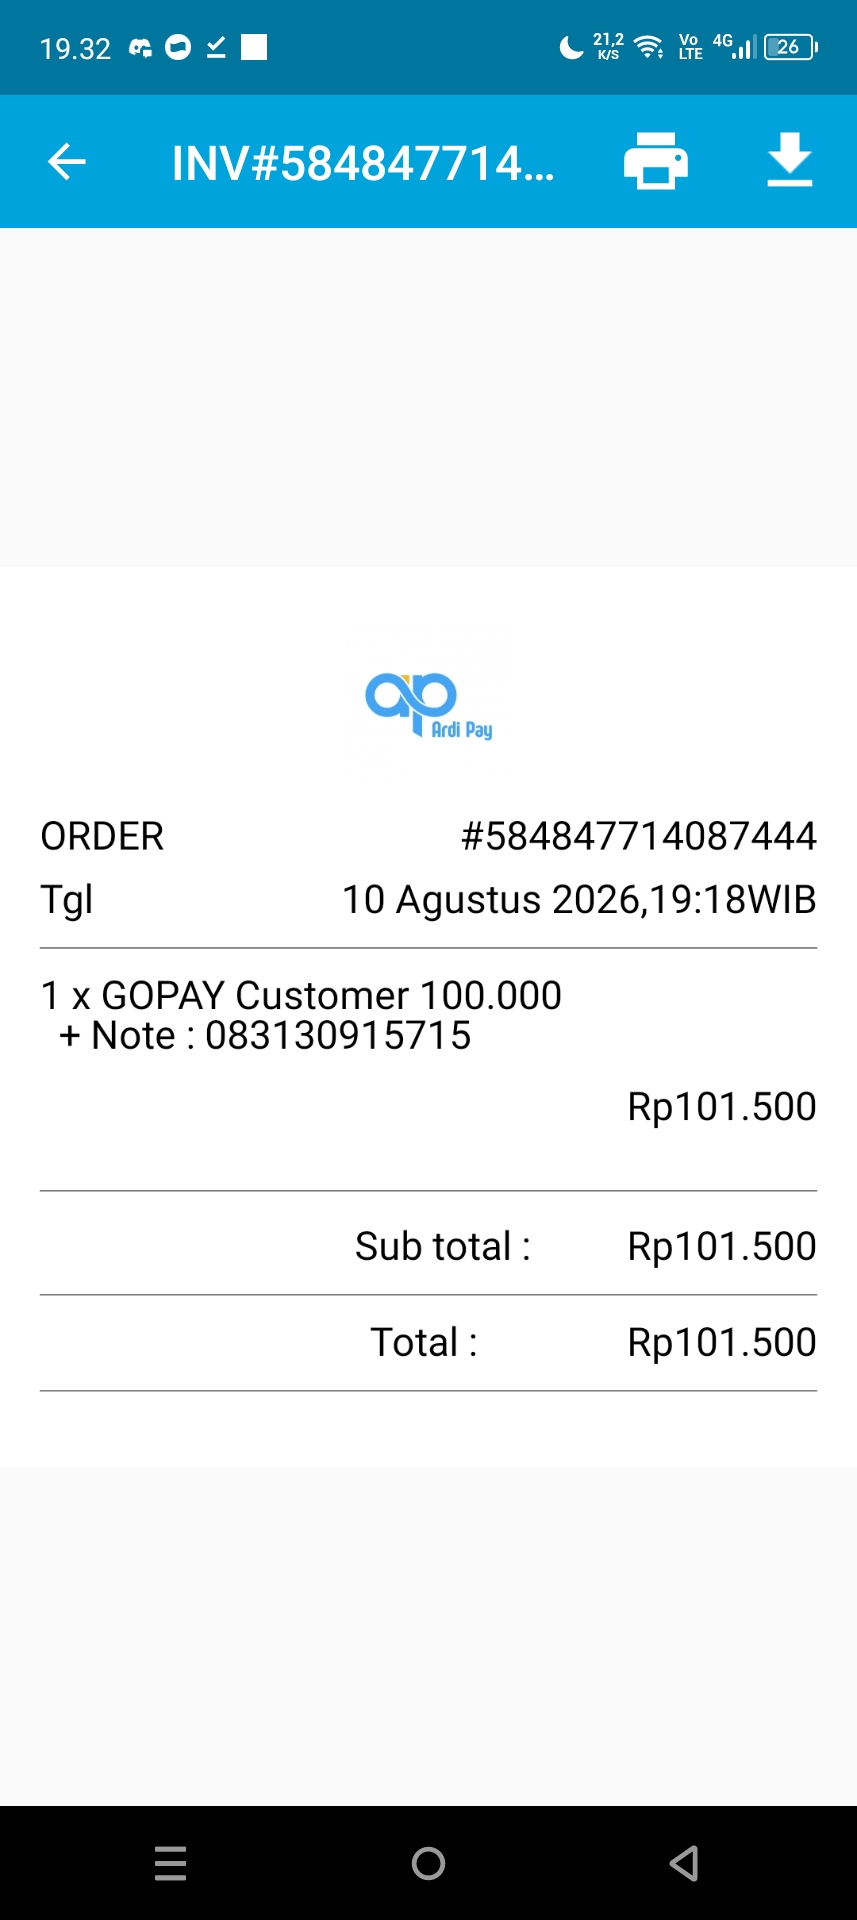Download the invoice receipt
The width and height of the screenshot is (857, 1920).
pos(789,160)
